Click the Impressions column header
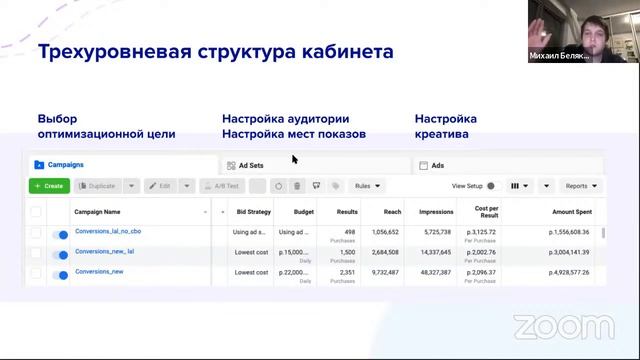Image resolution: width=640 pixels, height=360 pixels. pyautogui.click(x=436, y=212)
